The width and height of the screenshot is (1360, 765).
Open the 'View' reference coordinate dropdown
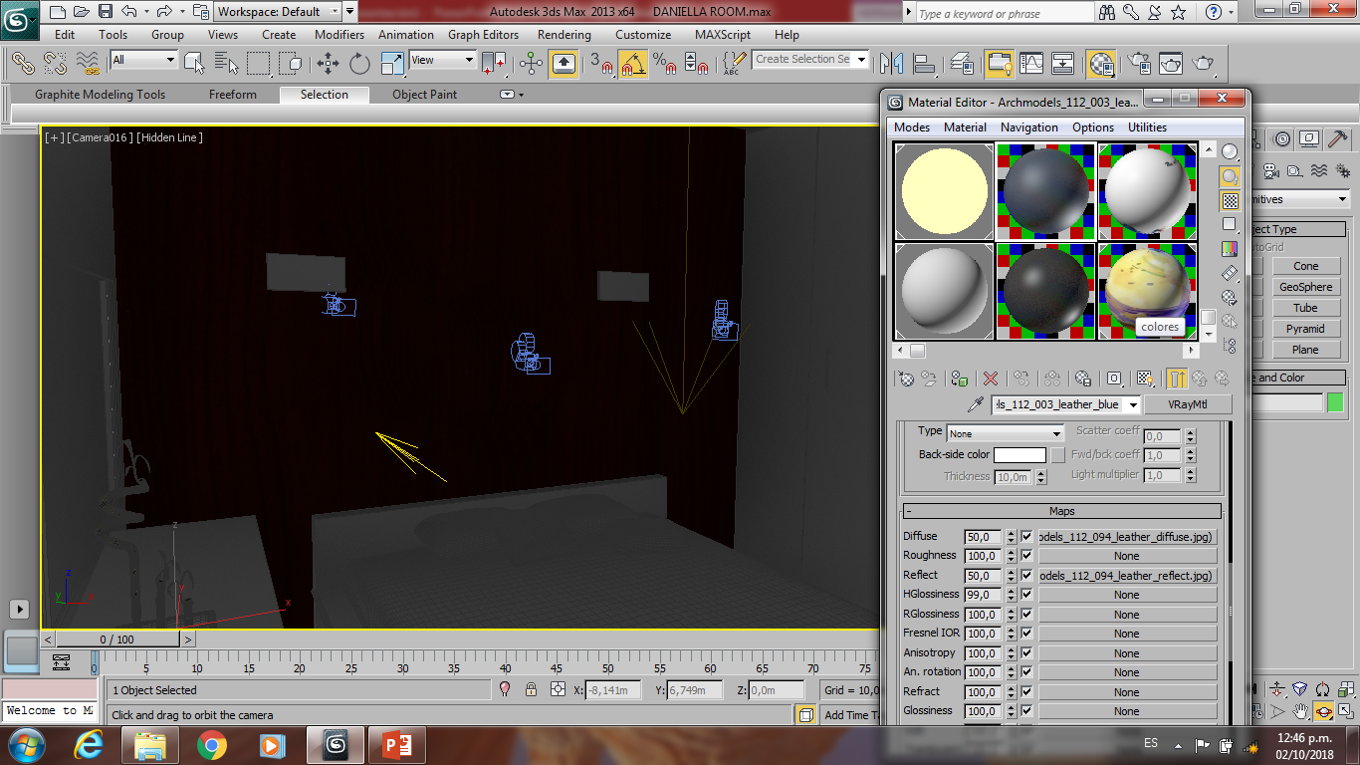(x=442, y=60)
